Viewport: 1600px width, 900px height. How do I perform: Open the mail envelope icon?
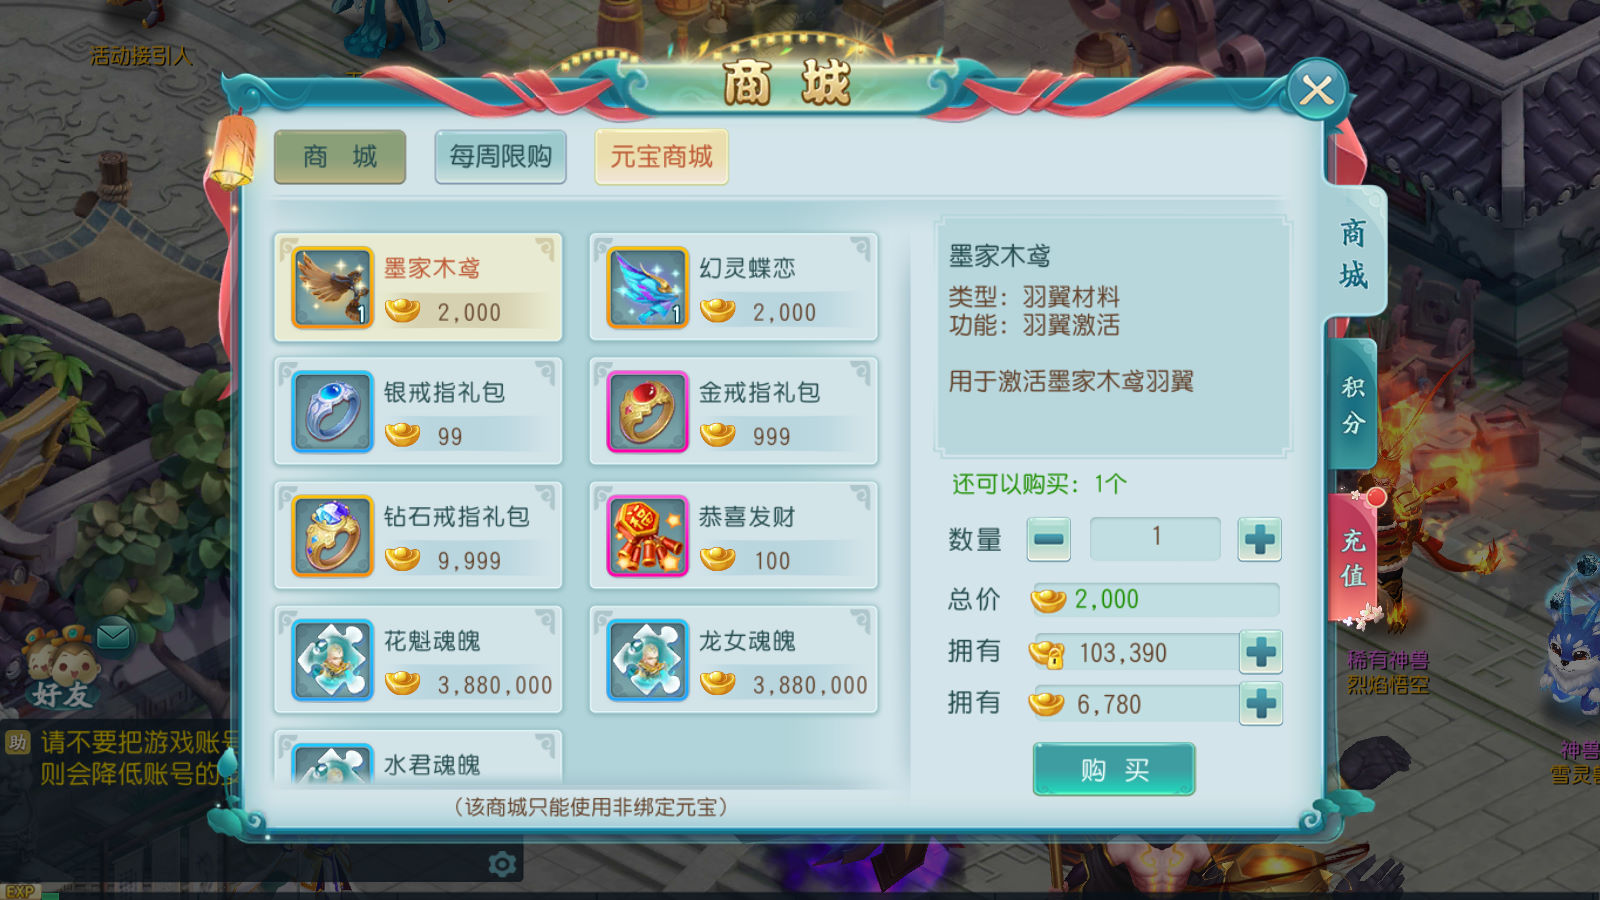click(113, 635)
